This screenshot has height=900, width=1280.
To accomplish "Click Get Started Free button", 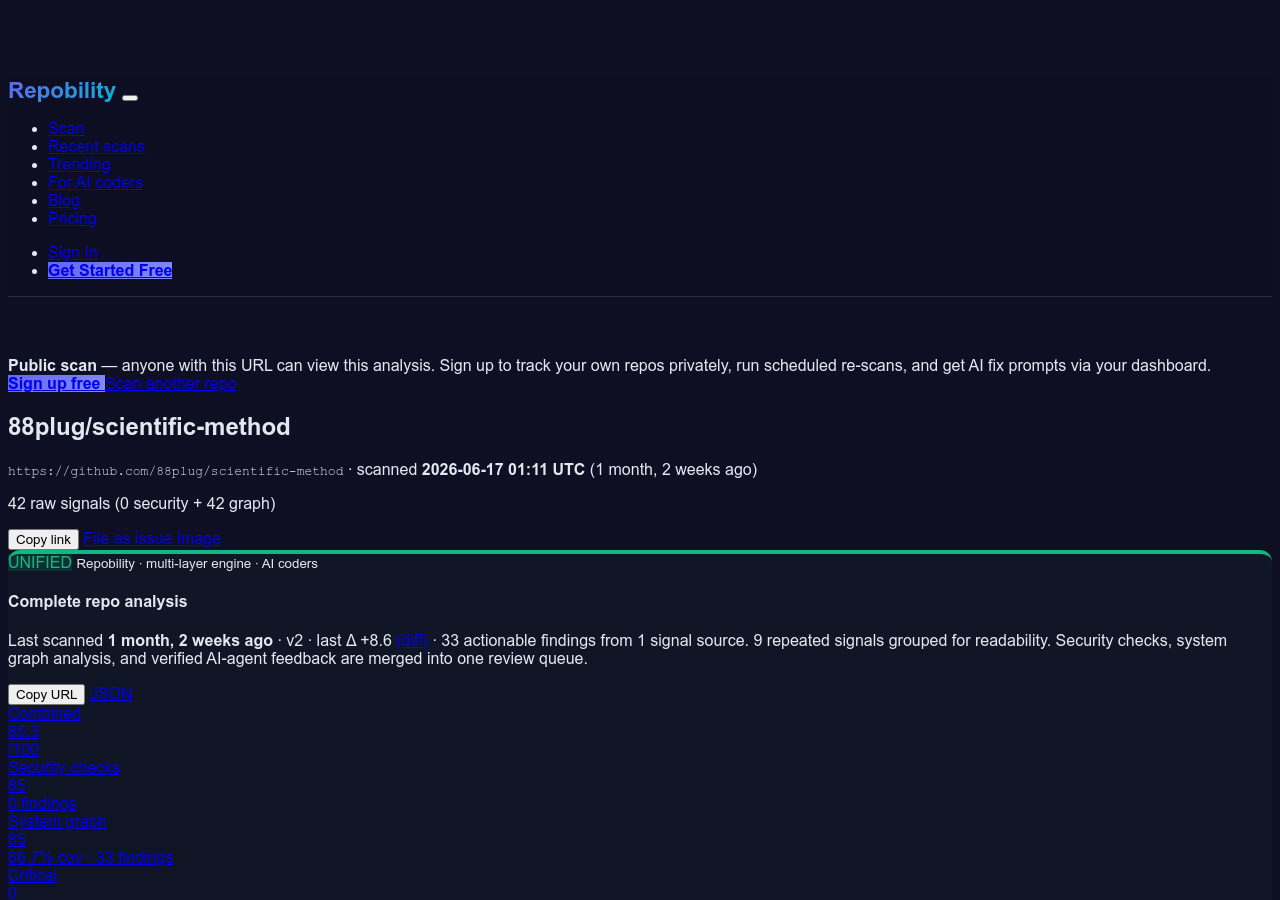I will tap(110, 270).
